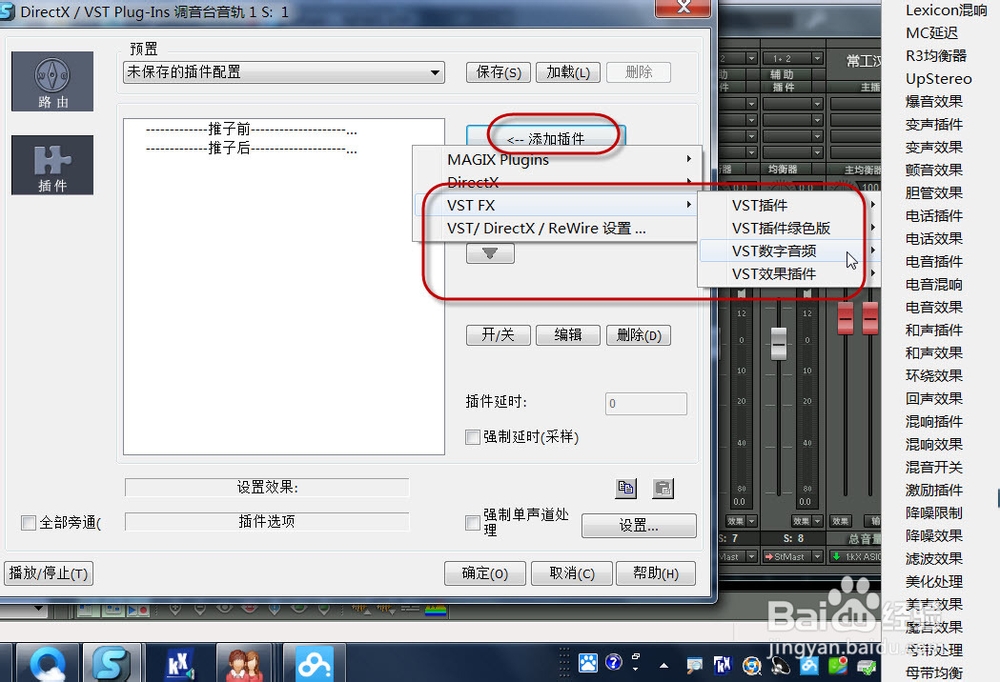Launch the kX audio driver from taskbar
The image size is (1000, 682).
[x=179, y=662]
